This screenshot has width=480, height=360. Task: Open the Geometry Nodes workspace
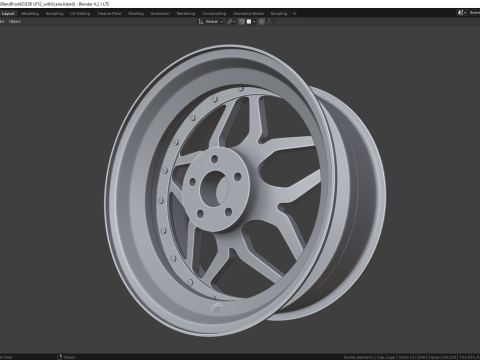tap(248, 14)
